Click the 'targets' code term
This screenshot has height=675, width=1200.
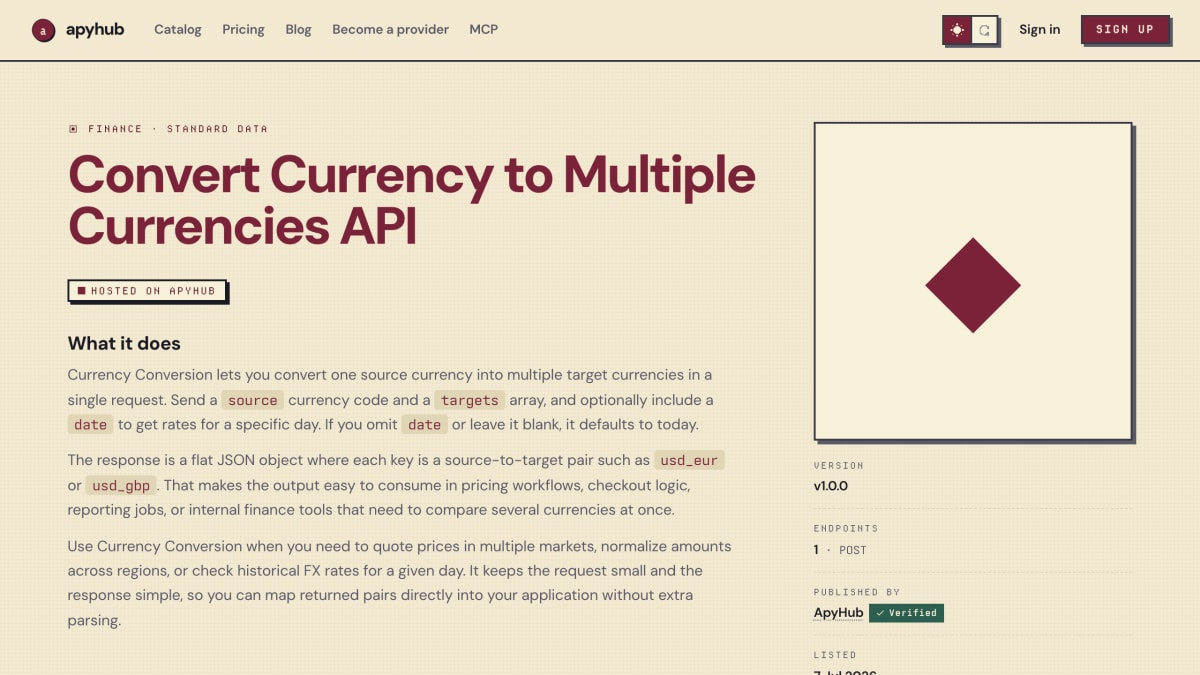(470, 400)
